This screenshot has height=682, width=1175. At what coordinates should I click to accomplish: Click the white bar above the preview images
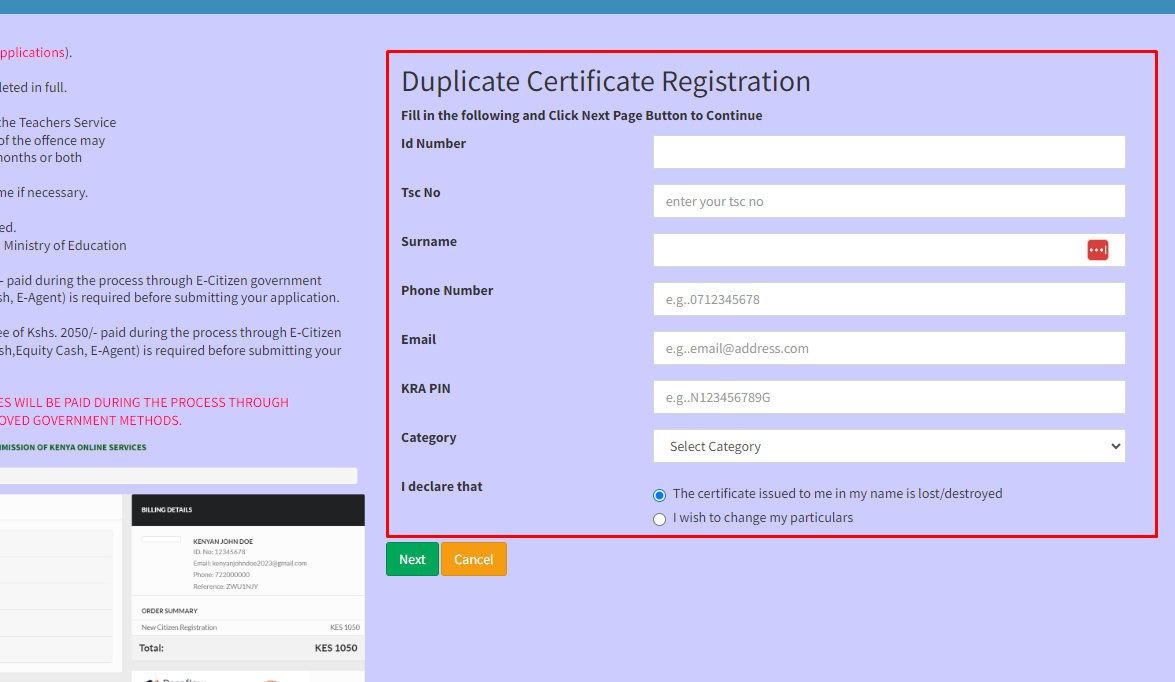pyautogui.click(x=178, y=474)
